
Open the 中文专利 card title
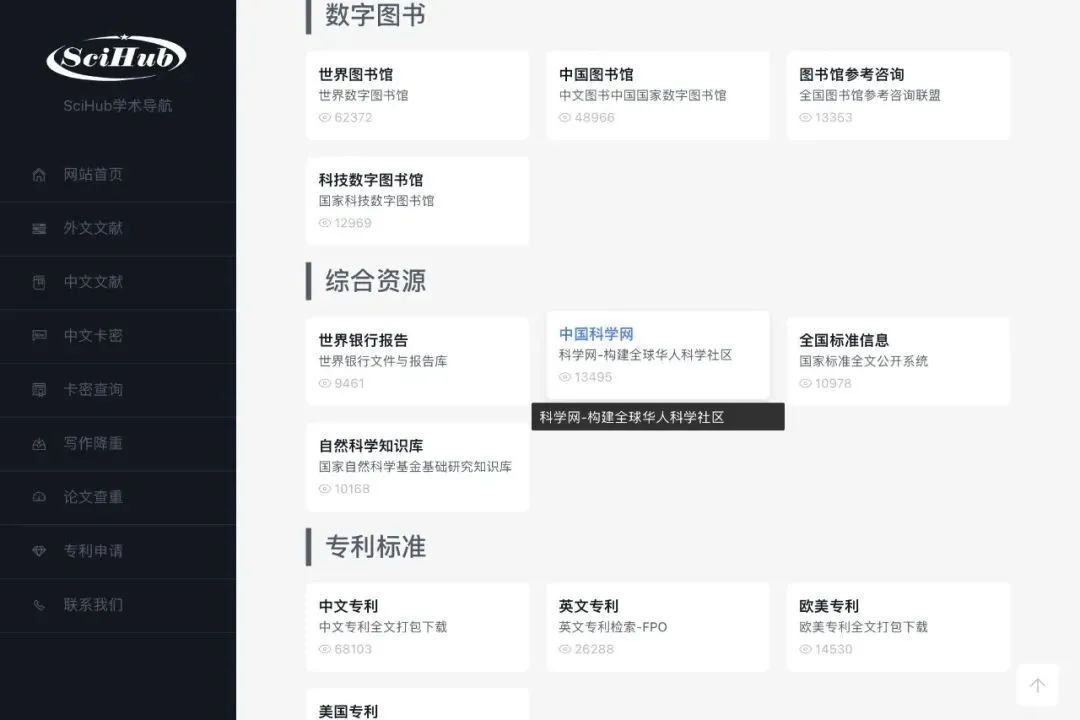point(348,606)
